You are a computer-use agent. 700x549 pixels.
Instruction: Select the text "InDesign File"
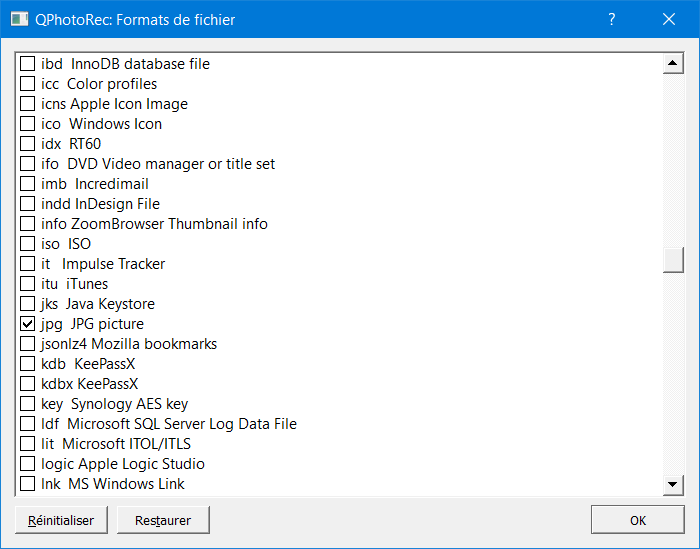(x=117, y=204)
